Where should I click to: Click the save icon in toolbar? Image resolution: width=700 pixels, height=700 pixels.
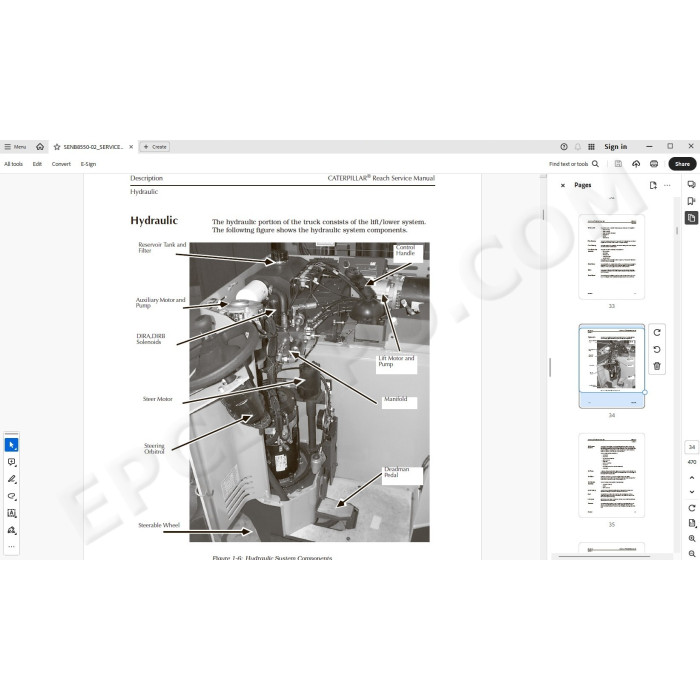(618, 164)
